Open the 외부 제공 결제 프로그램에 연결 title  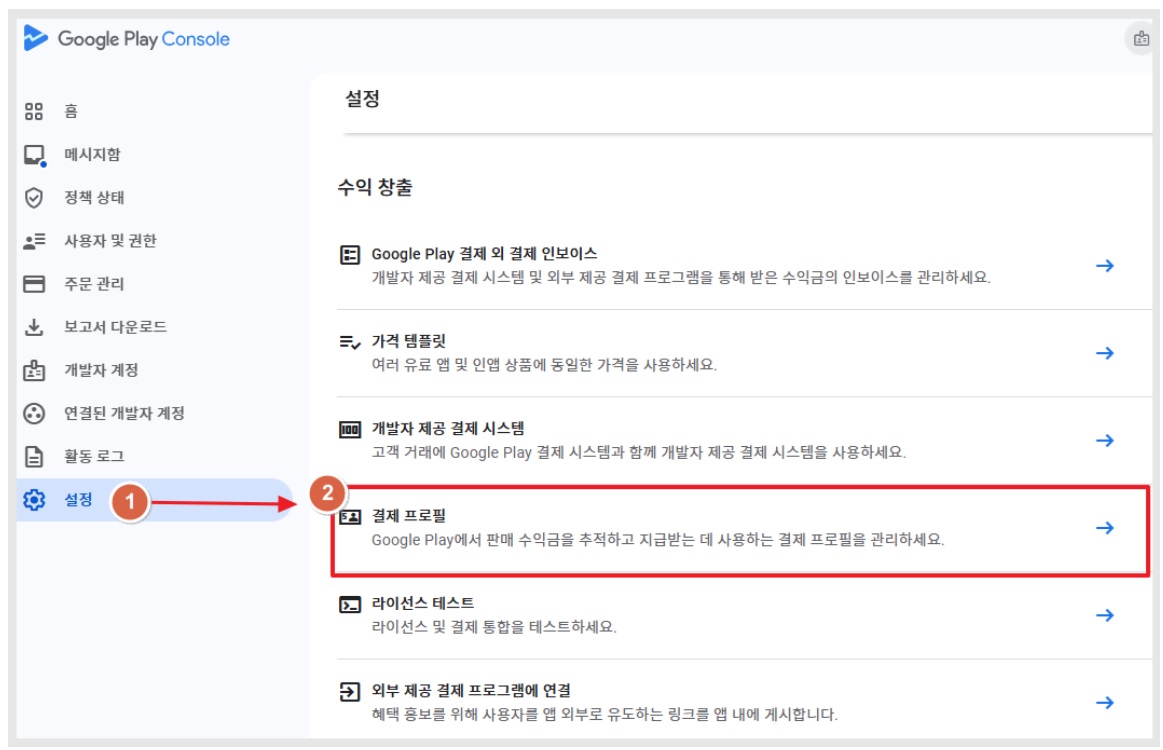pos(472,691)
